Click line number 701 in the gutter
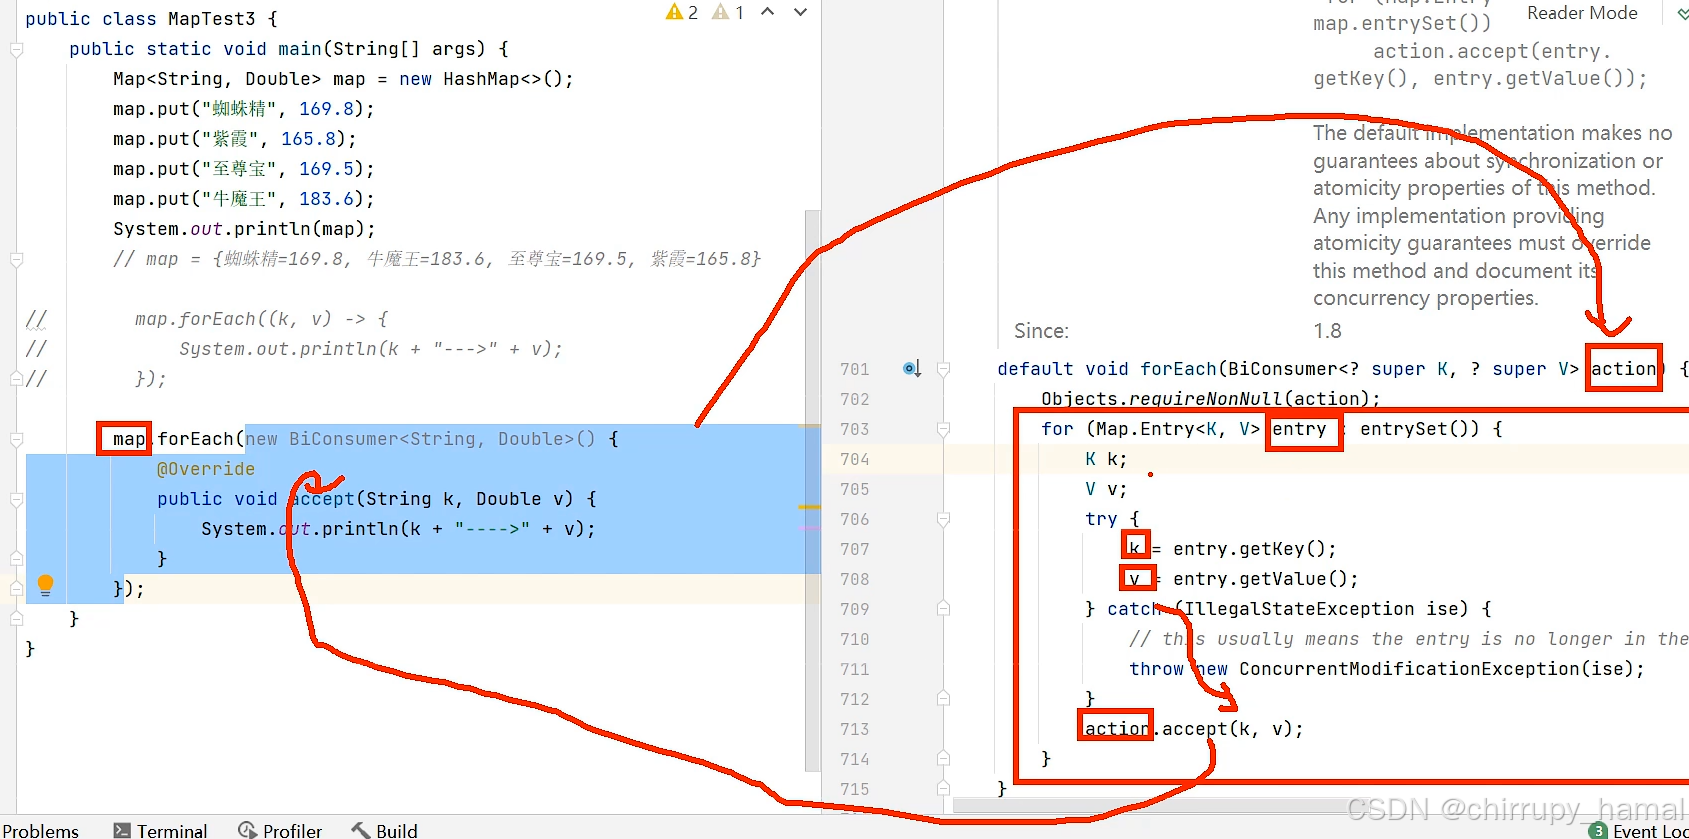 [x=855, y=369]
